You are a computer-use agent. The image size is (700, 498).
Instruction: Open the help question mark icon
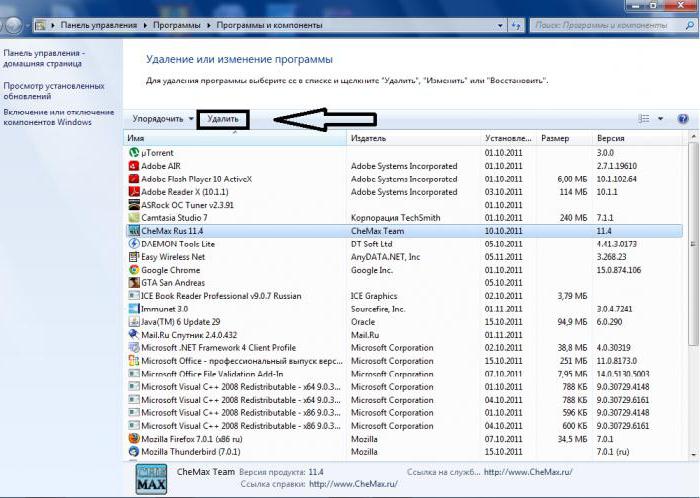click(x=683, y=119)
